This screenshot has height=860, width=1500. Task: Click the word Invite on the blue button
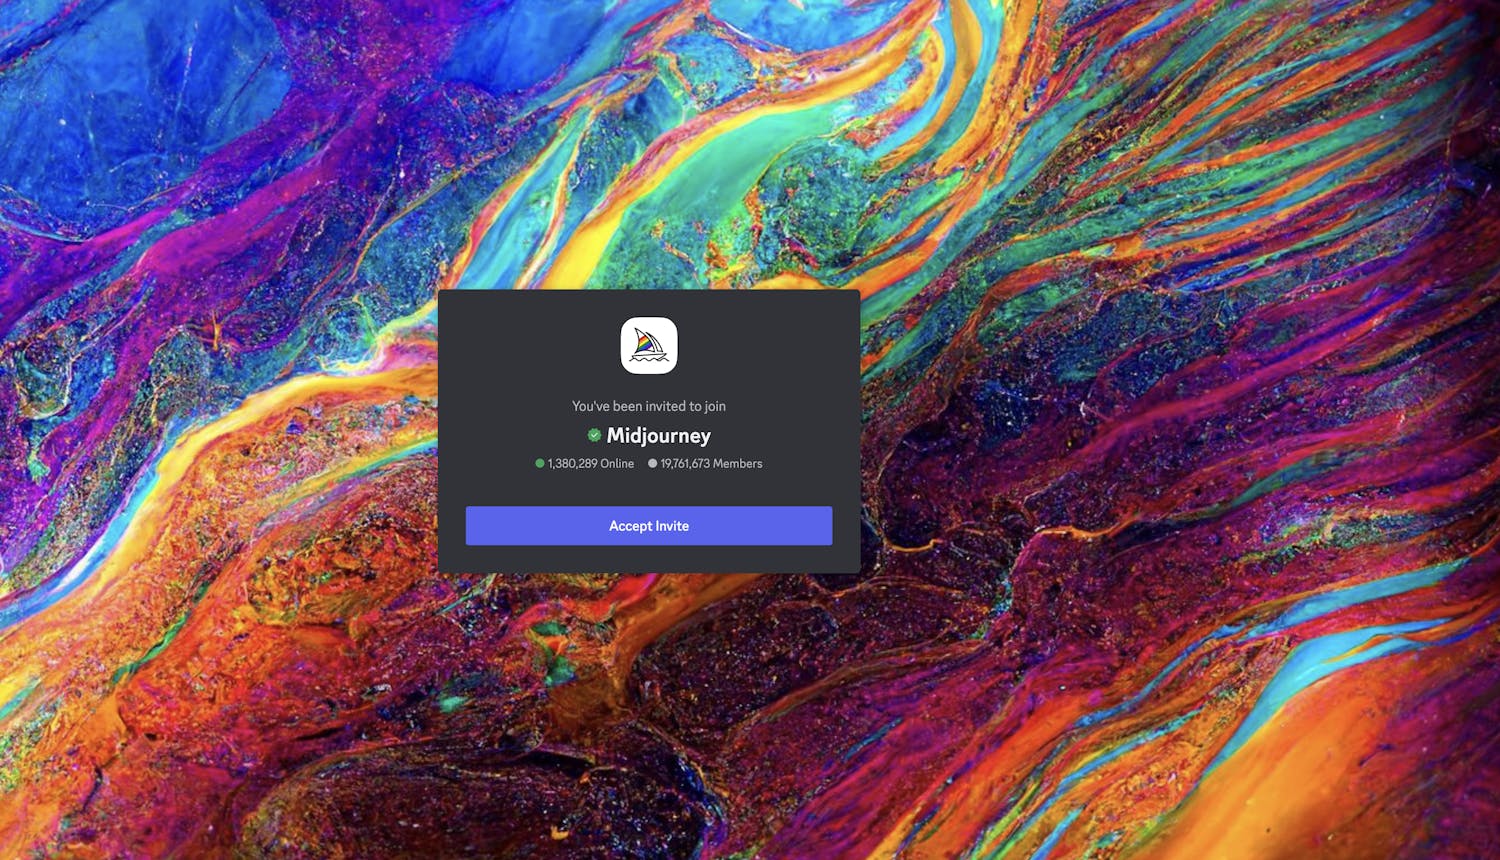pos(672,526)
